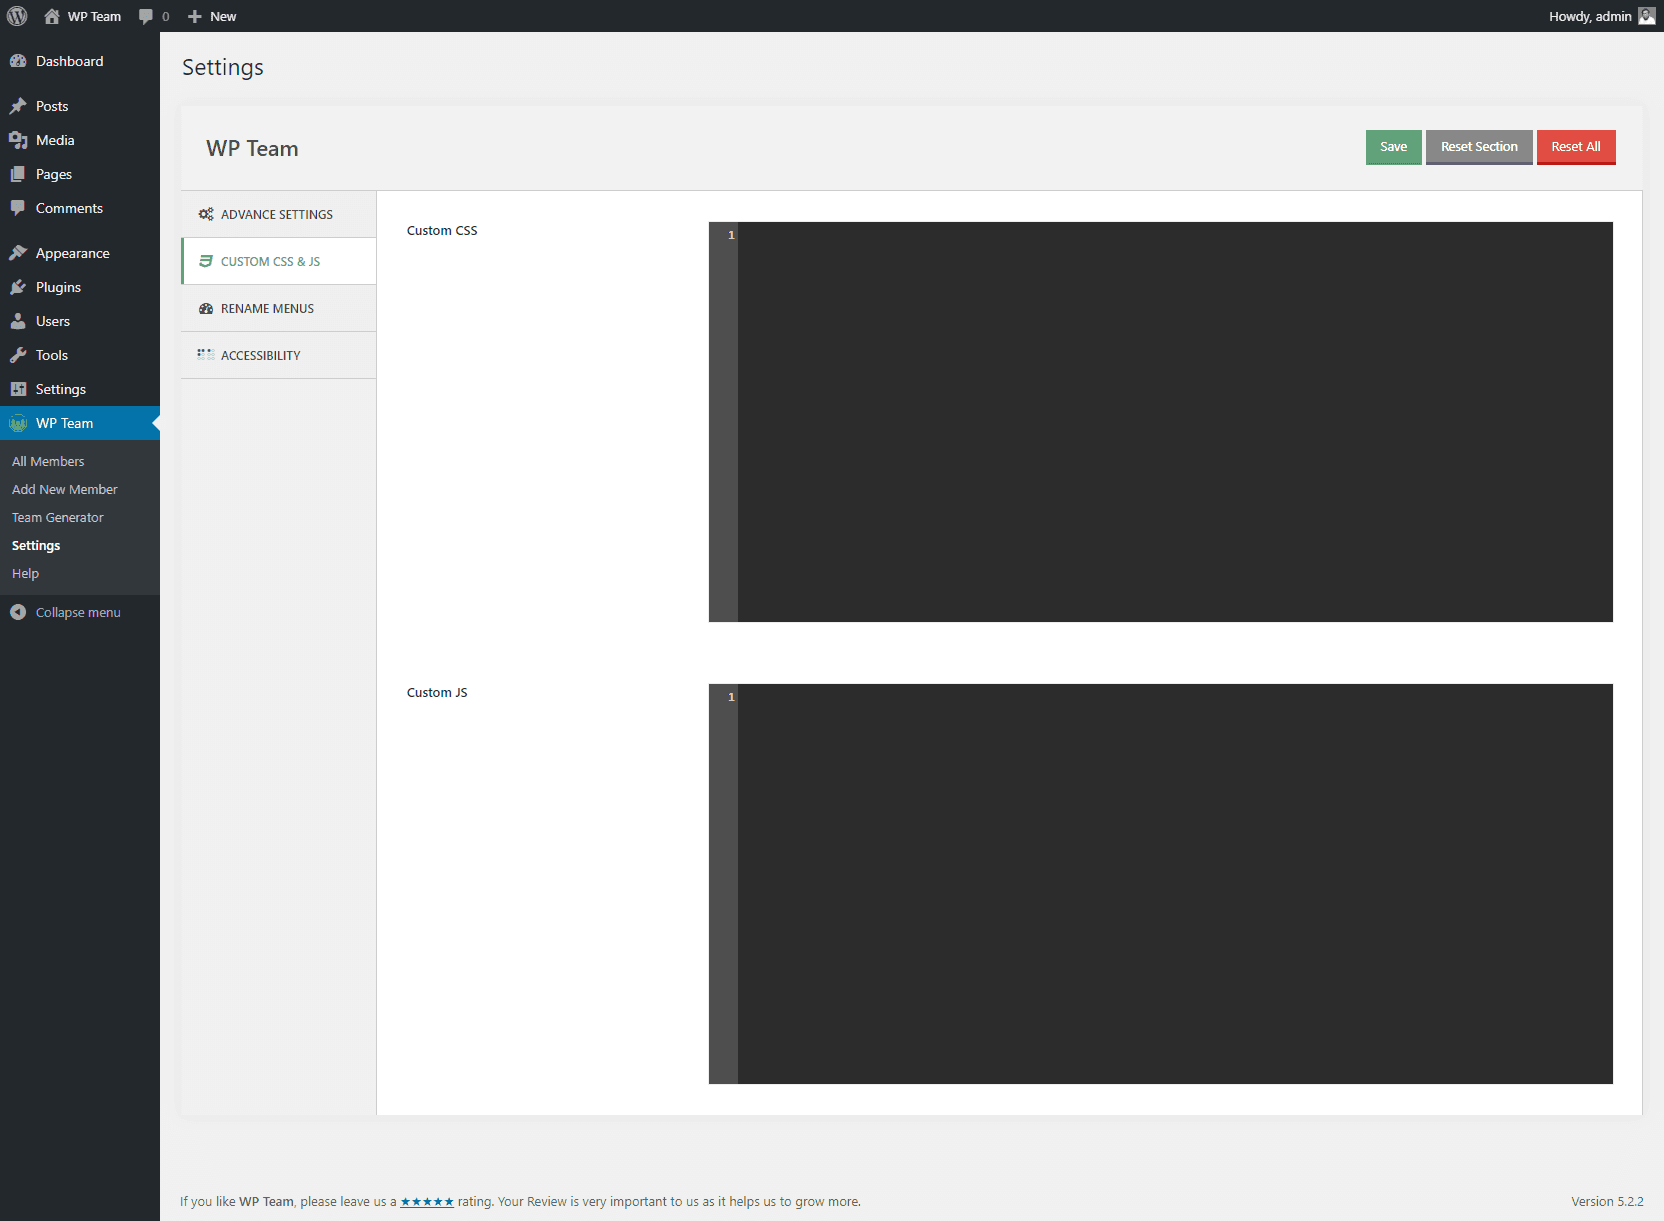Click the Collapse menu arrow icon
Image resolution: width=1664 pixels, height=1221 pixels.
[x=18, y=612]
